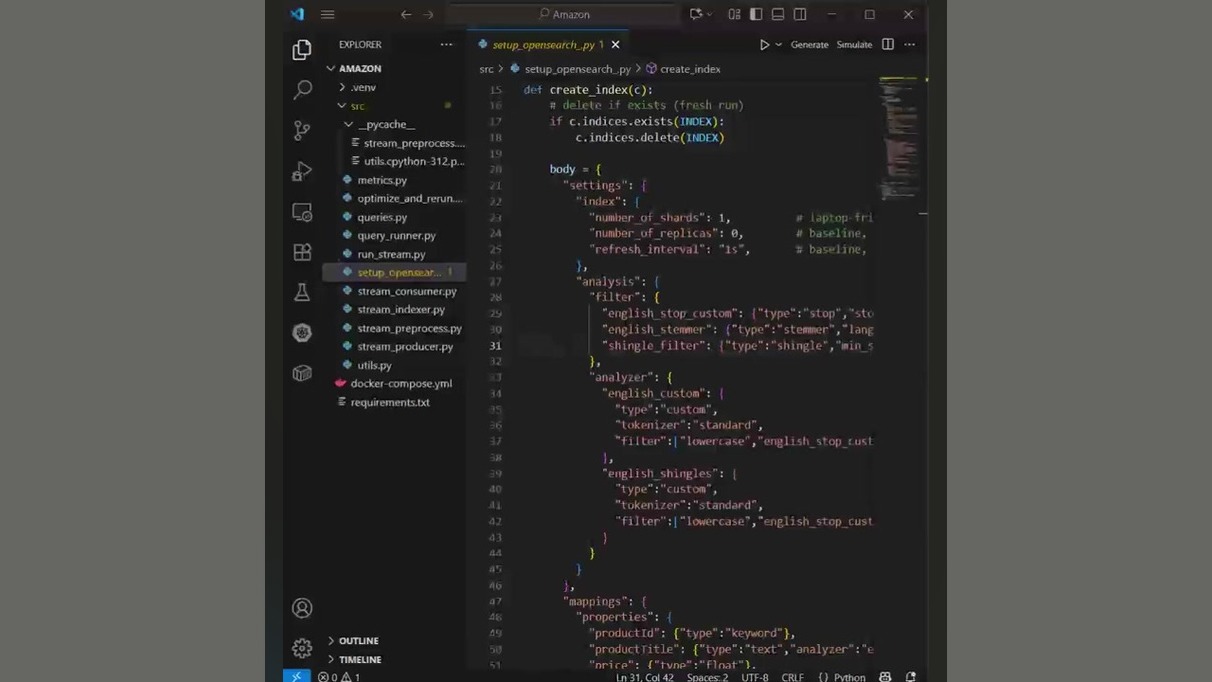Open Explorer views and more actions ellipsis

(446, 44)
